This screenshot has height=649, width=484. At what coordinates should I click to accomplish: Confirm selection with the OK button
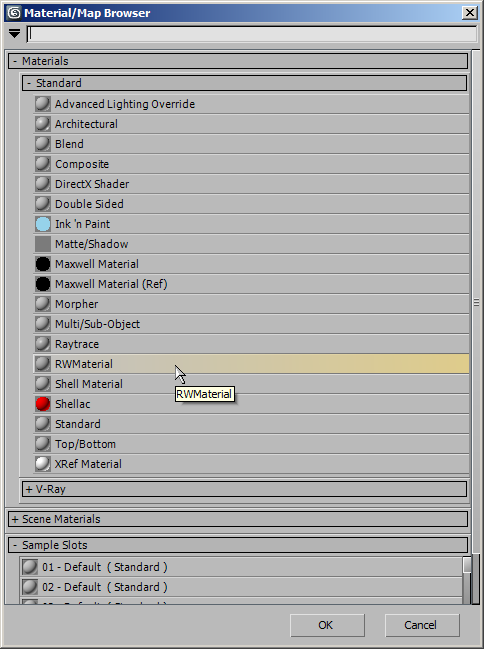327,625
